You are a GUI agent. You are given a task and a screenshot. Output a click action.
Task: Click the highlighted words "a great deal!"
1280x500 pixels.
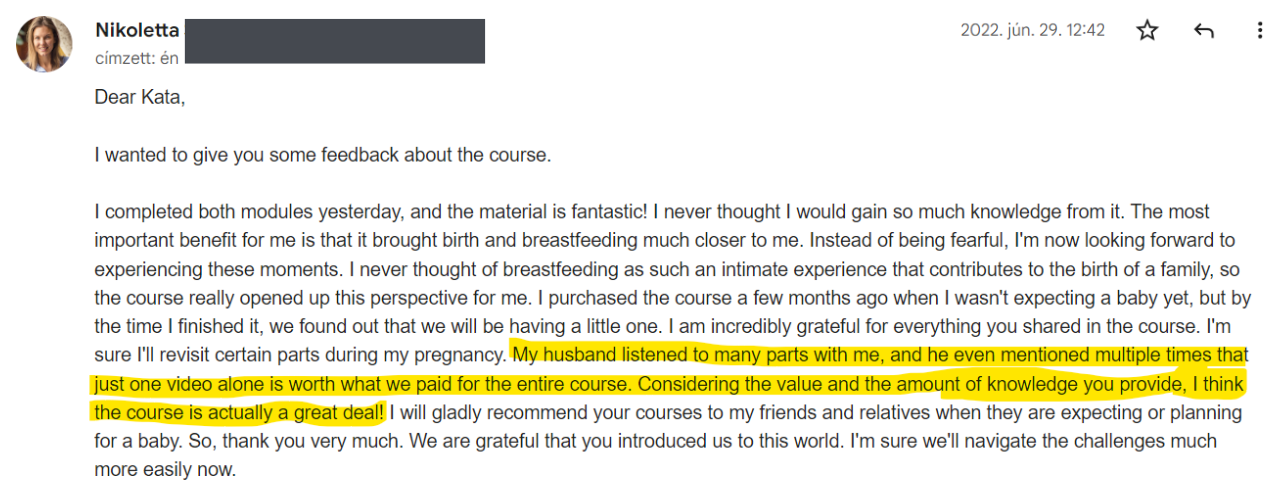click(332, 412)
